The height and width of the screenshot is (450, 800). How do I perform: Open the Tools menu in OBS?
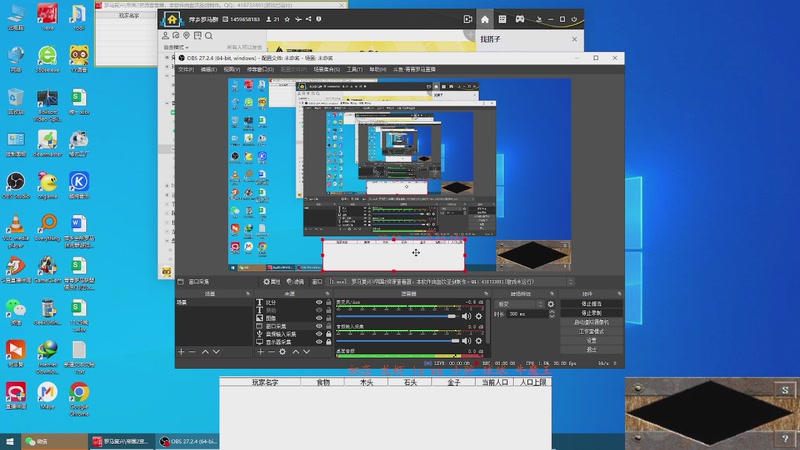[355, 69]
